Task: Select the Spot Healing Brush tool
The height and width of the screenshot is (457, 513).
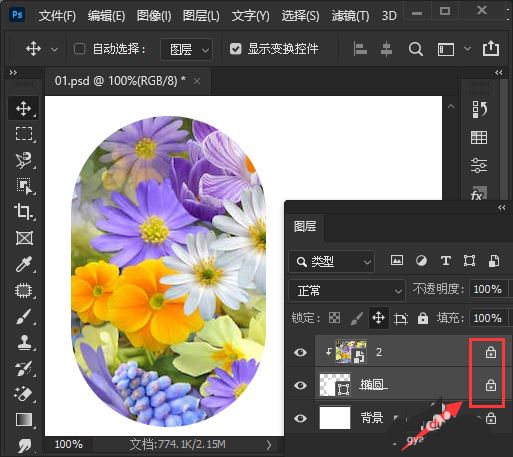Action: tap(24, 290)
